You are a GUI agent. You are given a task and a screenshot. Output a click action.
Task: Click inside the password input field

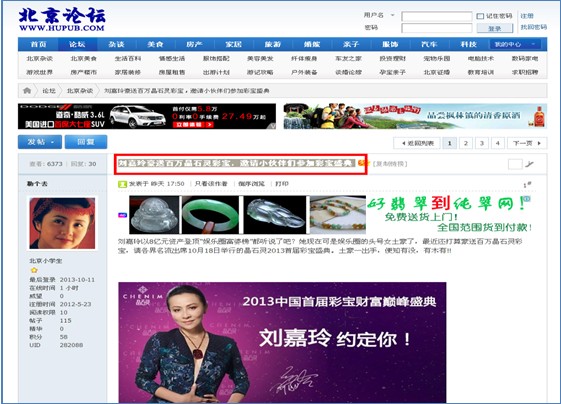[436, 28]
